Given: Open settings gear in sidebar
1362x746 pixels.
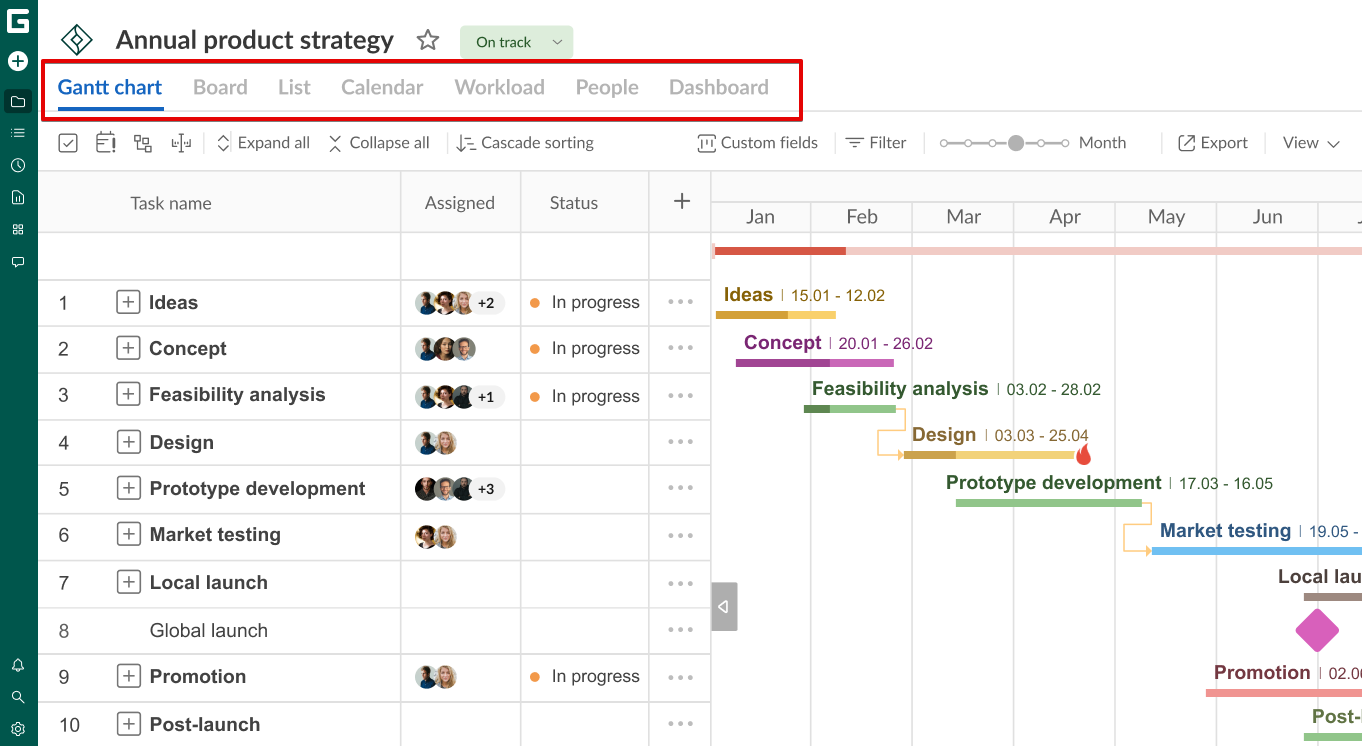Looking at the screenshot, I should click(x=18, y=729).
